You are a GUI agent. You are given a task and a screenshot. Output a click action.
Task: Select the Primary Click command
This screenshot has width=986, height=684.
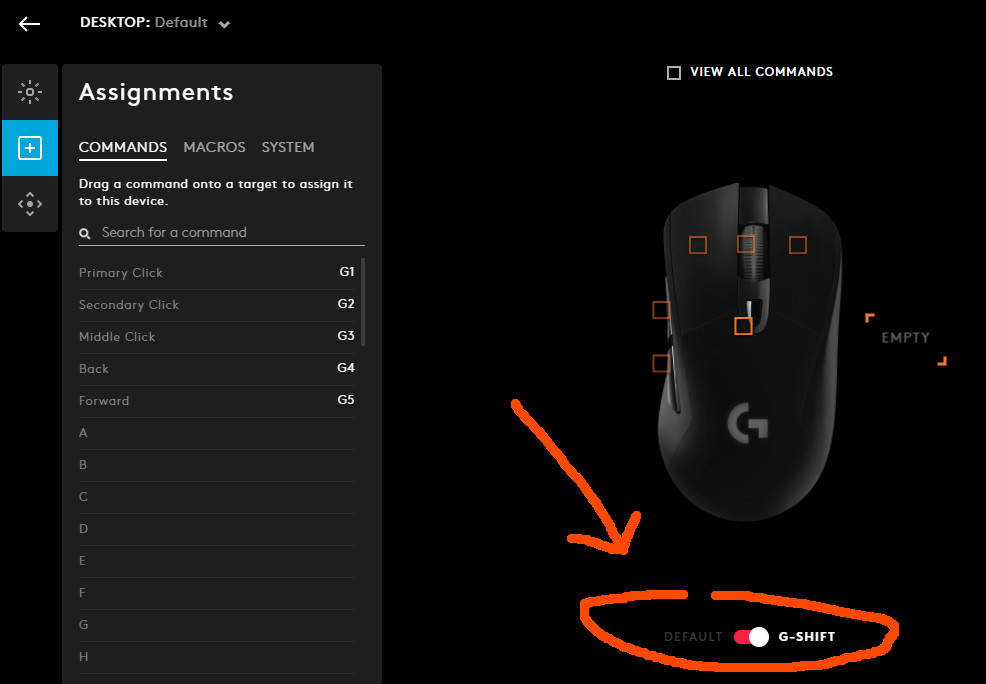click(121, 273)
